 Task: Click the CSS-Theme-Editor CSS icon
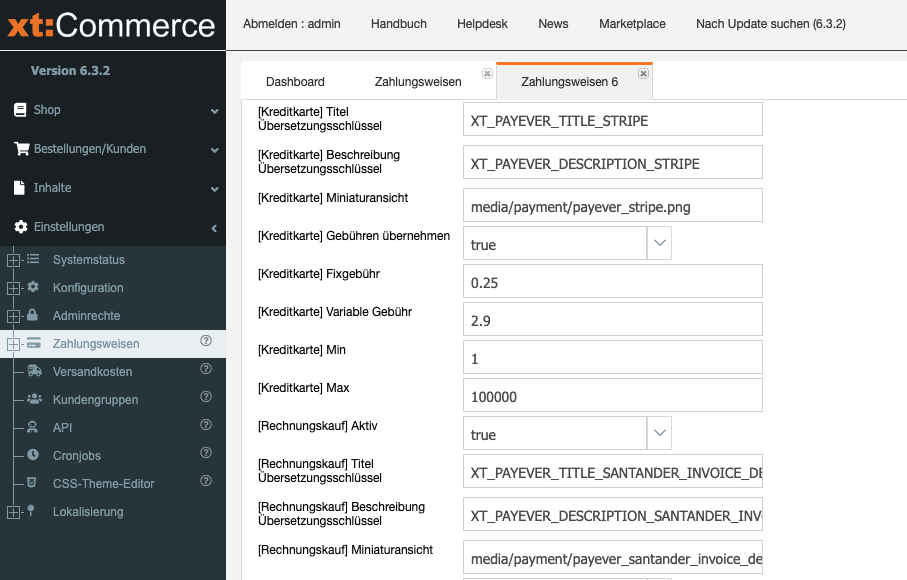[x=32, y=482]
